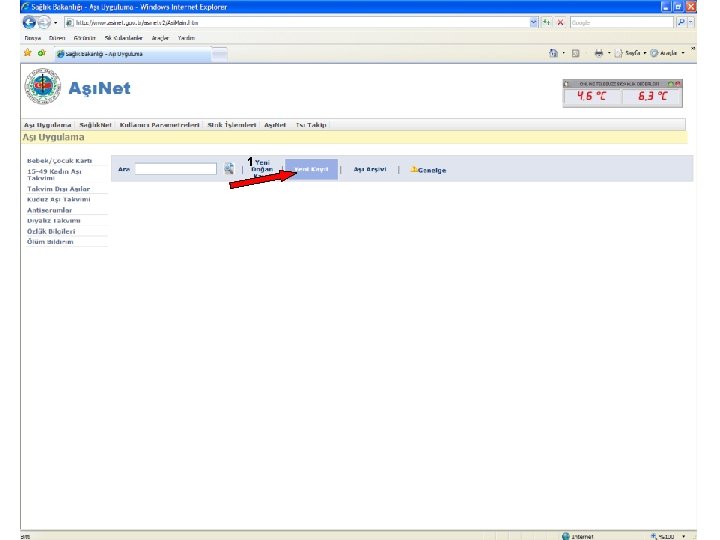The height and width of the screenshot is (540, 720).
Task: Open the Kullanıcı Parametreleri navigation menu
Action: pos(159,125)
